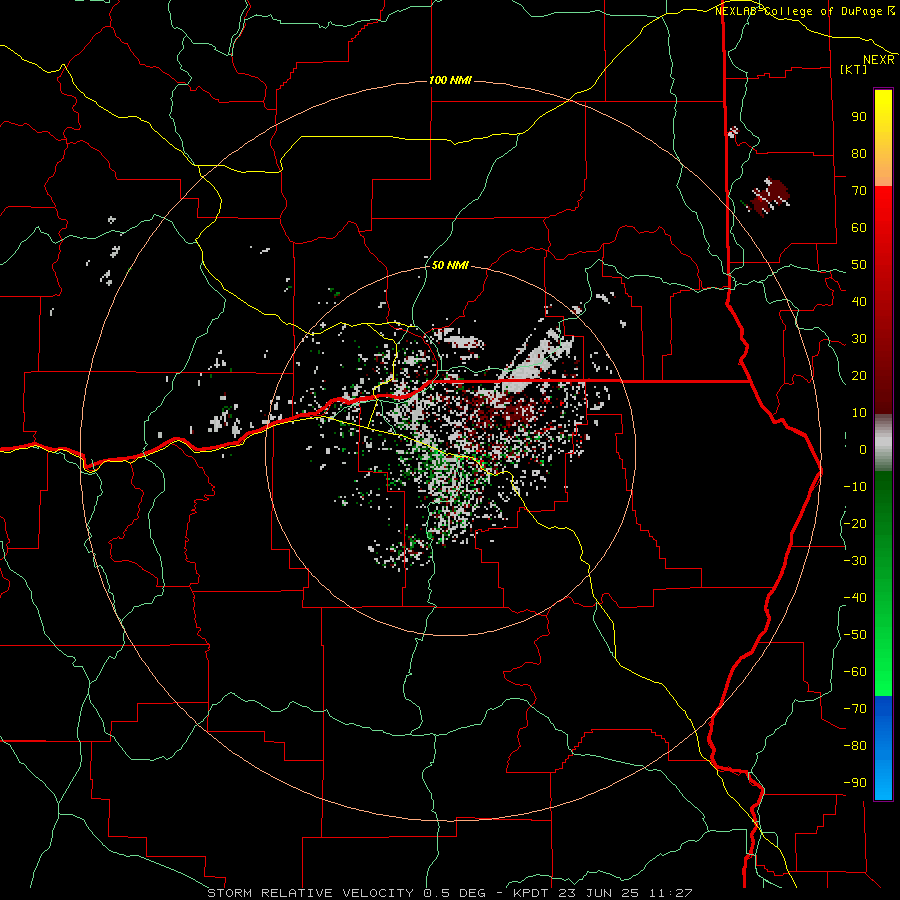
Task: Click the '60' value on velocity scale
Action: click(859, 227)
